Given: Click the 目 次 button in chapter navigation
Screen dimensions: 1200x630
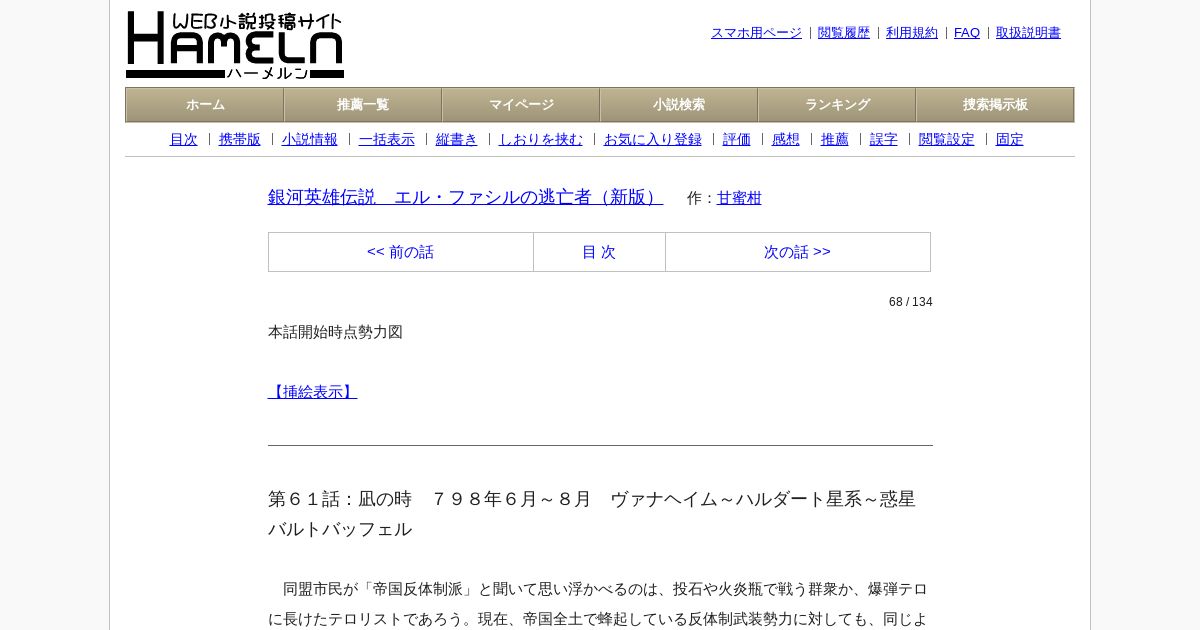Looking at the screenshot, I should point(599,252).
